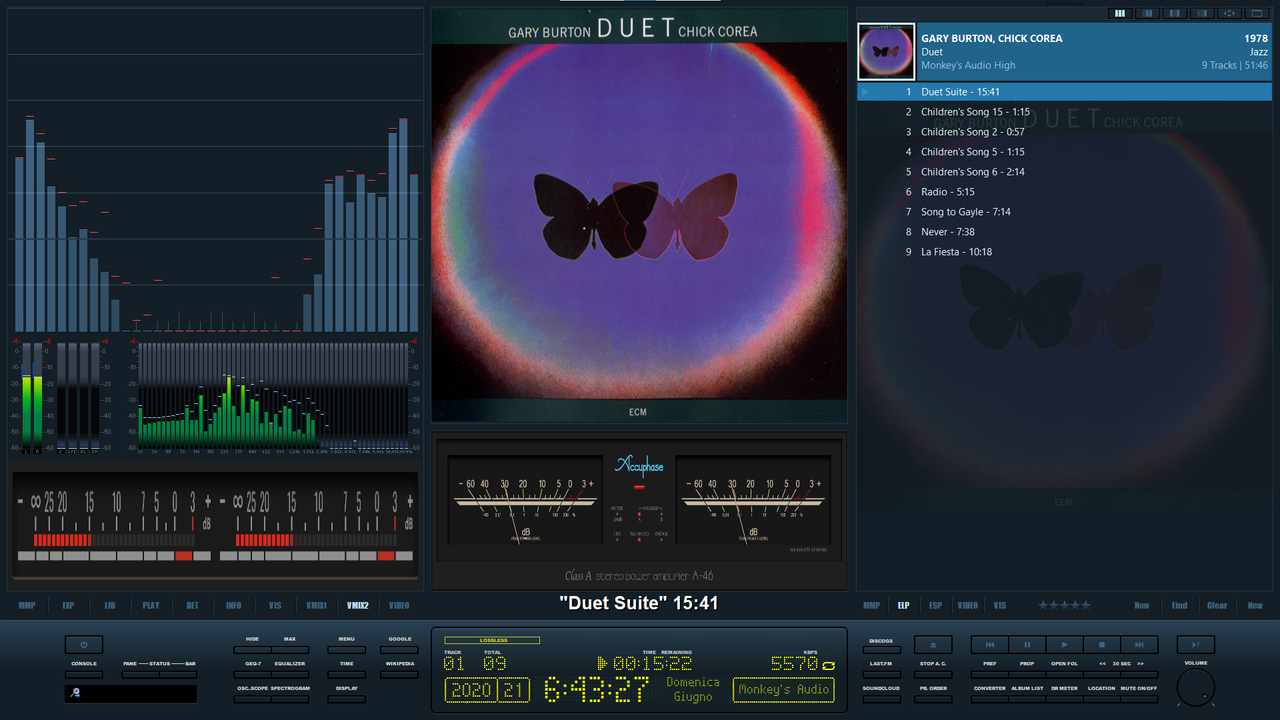
Task: Stop playback with the stop button
Action: 1102,645
